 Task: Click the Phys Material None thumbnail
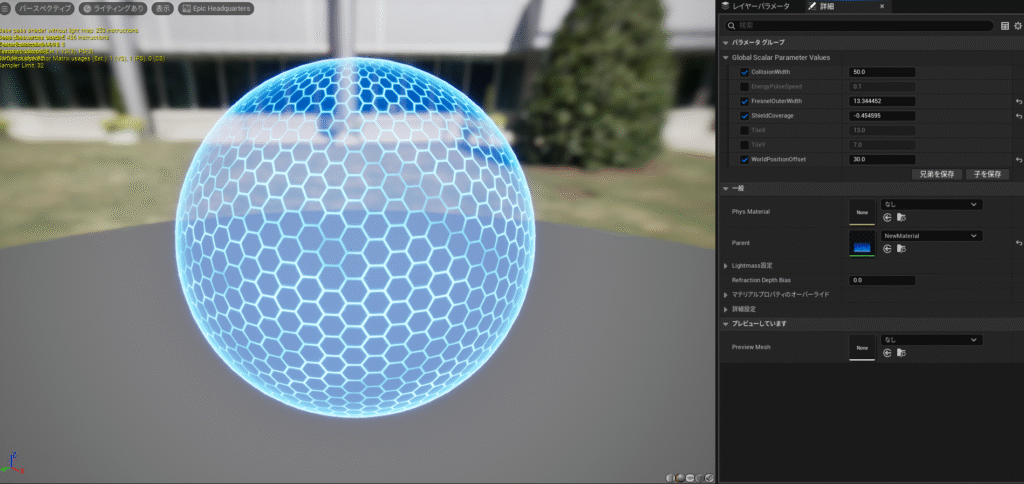click(x=862, y=212)
